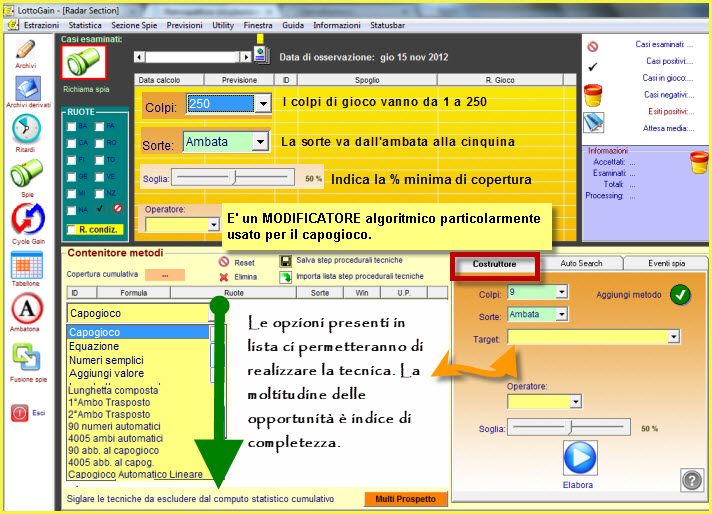Click the green Aggiungi metodo checkmark
712x514 pixels.
pyautogui.click(x=680, y=295)
